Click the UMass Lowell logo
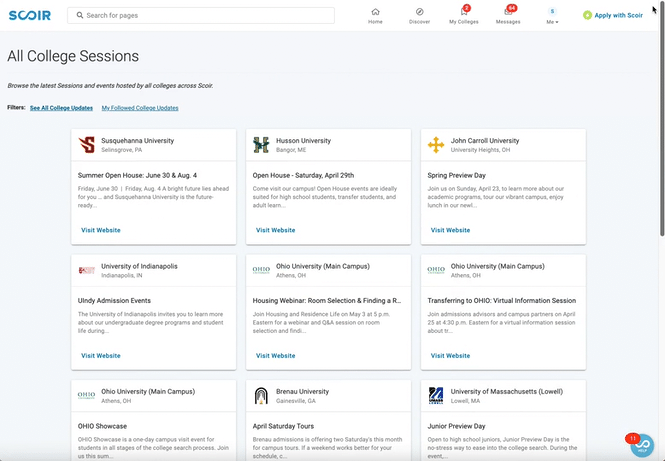This screenshot has width=665, height=461. click(x=436, y=395)
